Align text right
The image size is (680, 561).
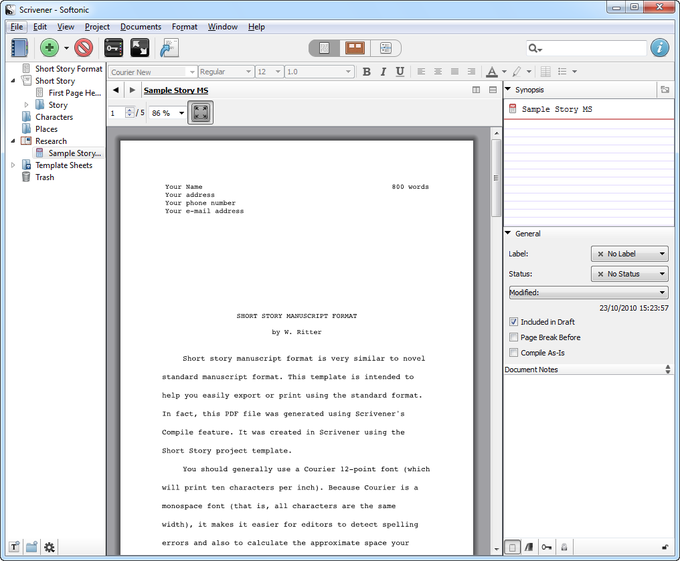click(x=471, y=72)
